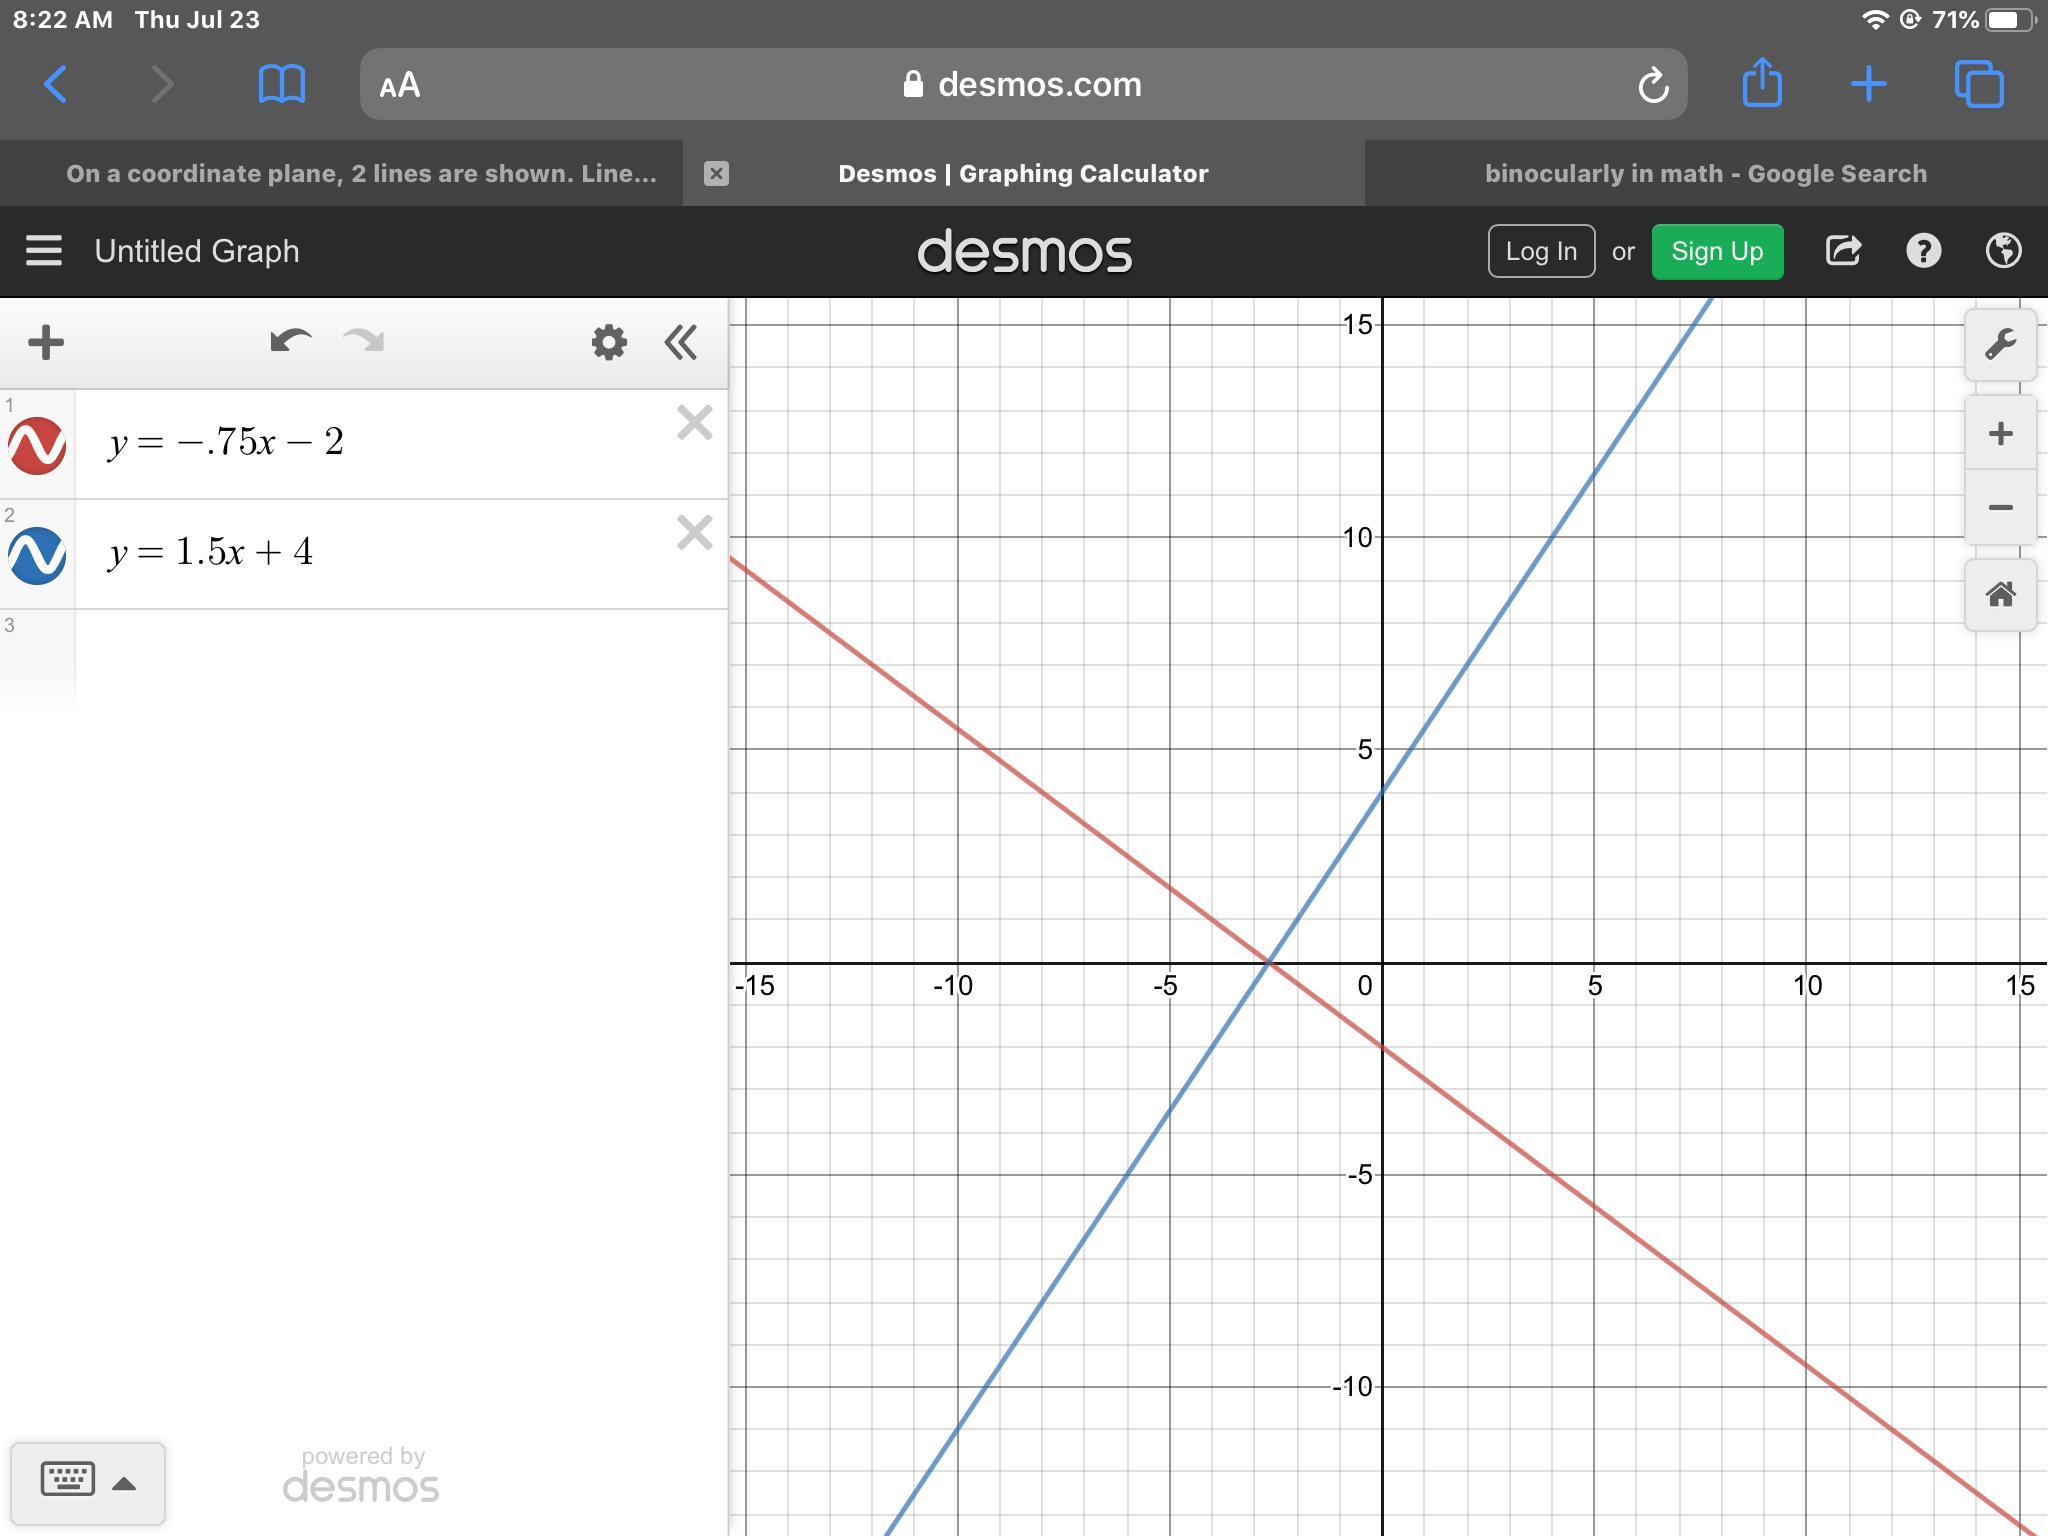Screen dimensions: 2048x1536
Task: Toggle visibility of red line expression
Action: tap(37, 445)
